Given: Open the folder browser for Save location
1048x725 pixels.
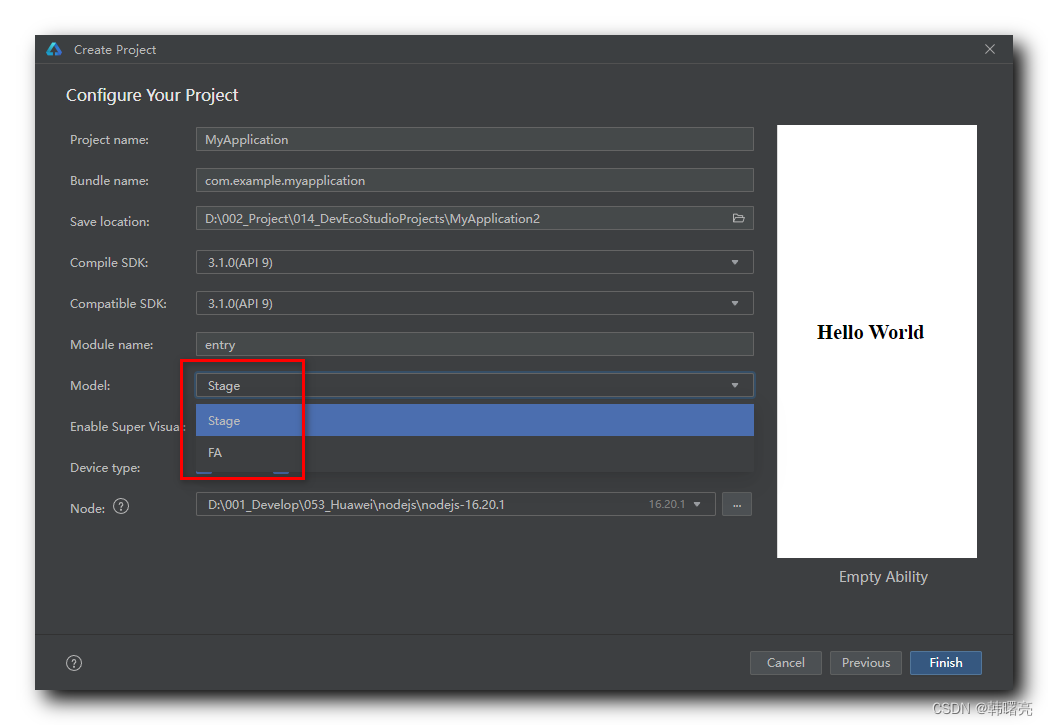Looking at the screenshot, I should [738, 218].
